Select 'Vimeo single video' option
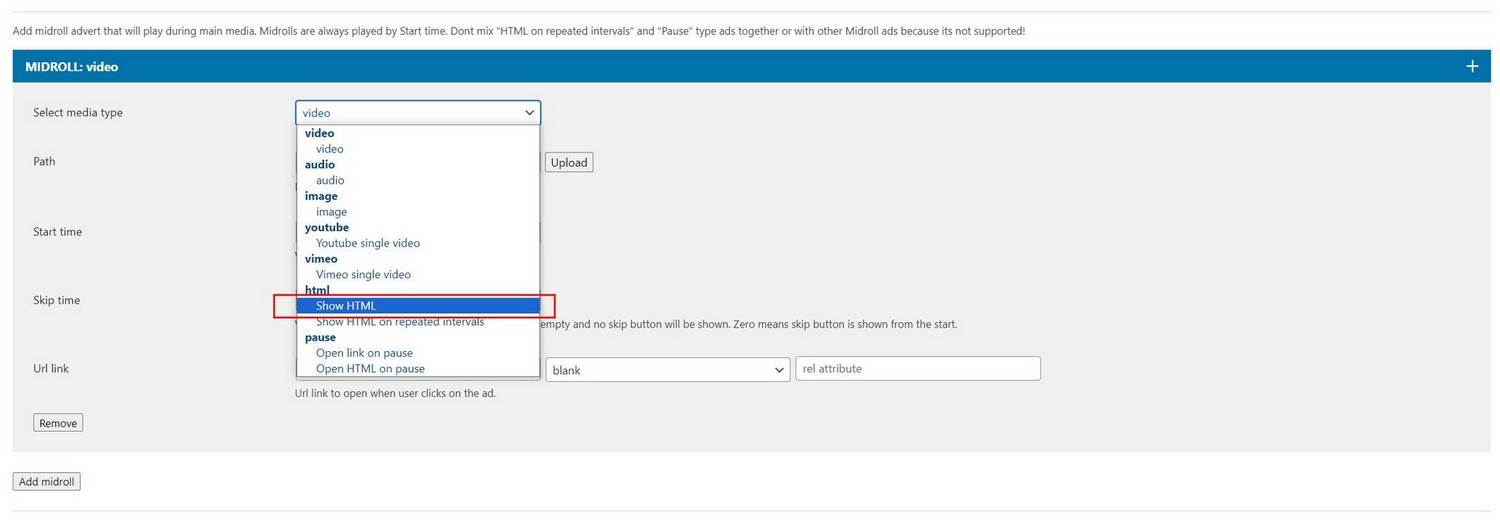 pos(363,274)
